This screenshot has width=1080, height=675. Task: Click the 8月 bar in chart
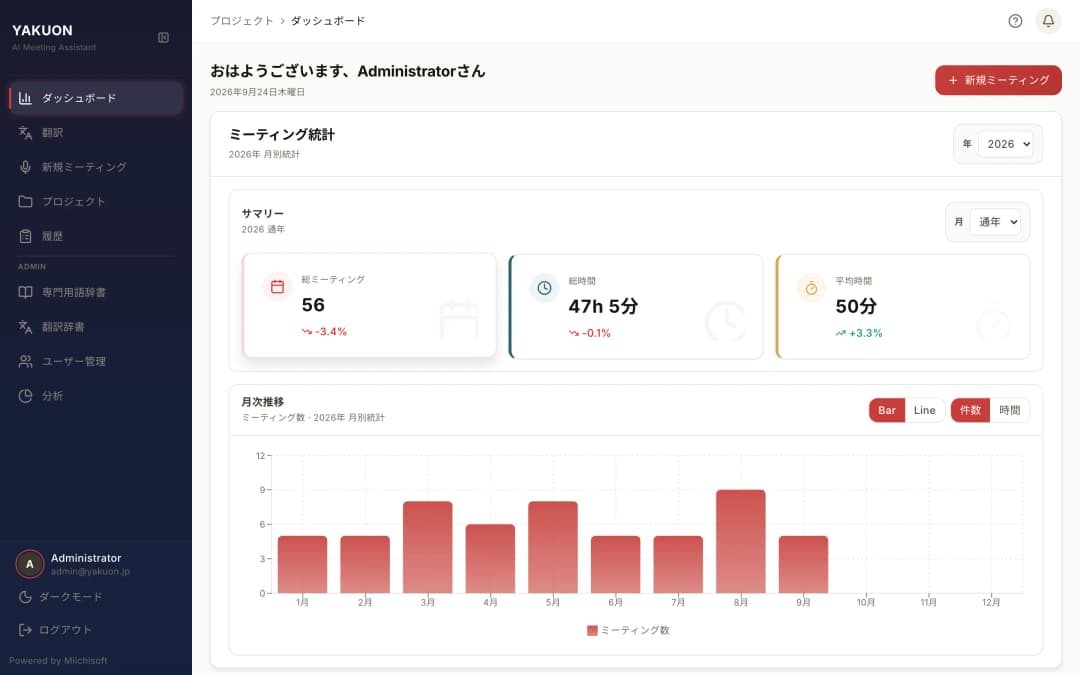tap(740, 541)
